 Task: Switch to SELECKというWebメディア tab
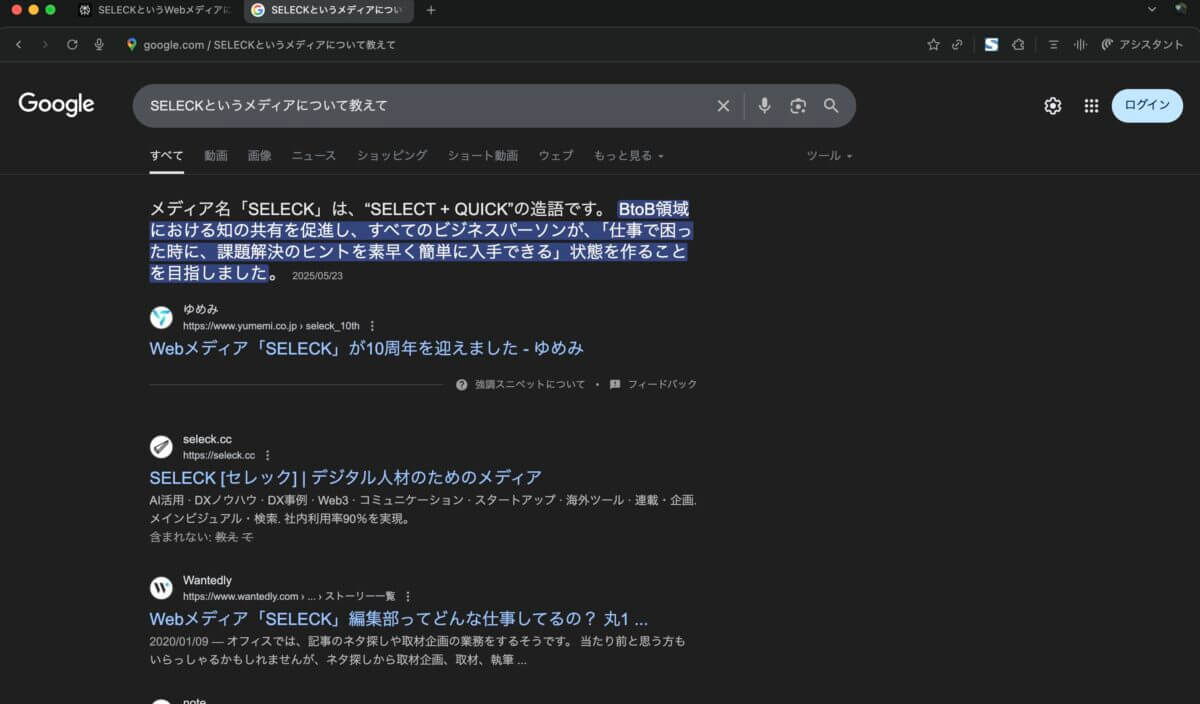(155, 10)
